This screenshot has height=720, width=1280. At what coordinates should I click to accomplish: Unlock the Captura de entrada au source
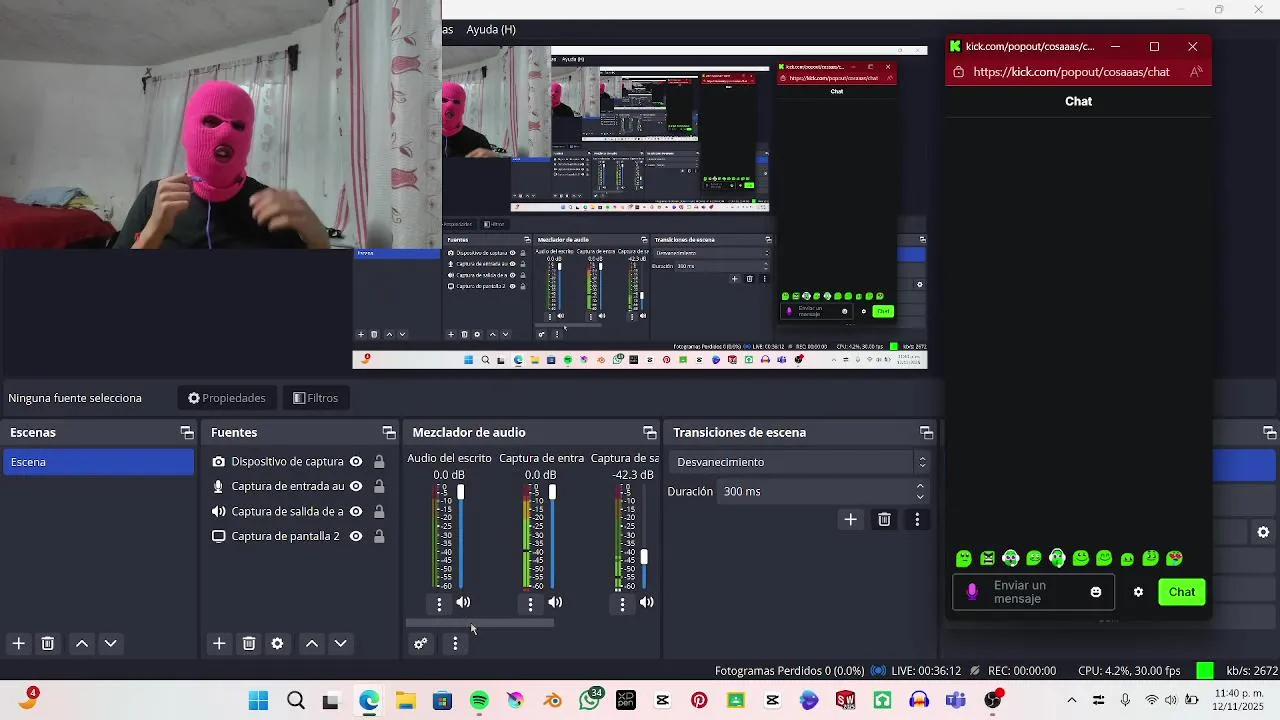379,487
